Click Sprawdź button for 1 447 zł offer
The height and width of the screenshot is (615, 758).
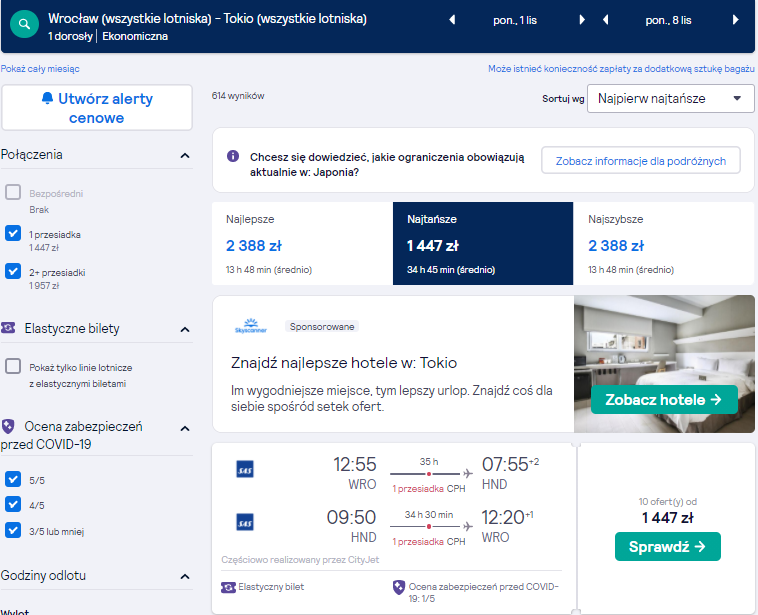point(668,547)
